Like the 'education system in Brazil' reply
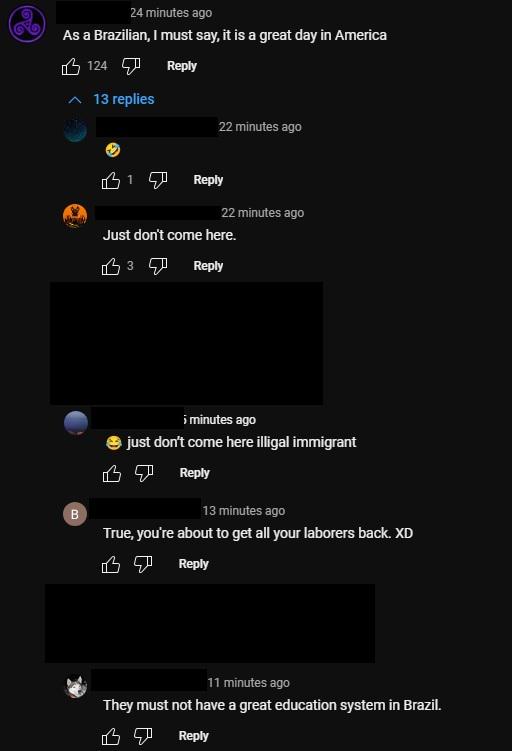The width and height of the screenshot is (512, 751). click(111, 736)
